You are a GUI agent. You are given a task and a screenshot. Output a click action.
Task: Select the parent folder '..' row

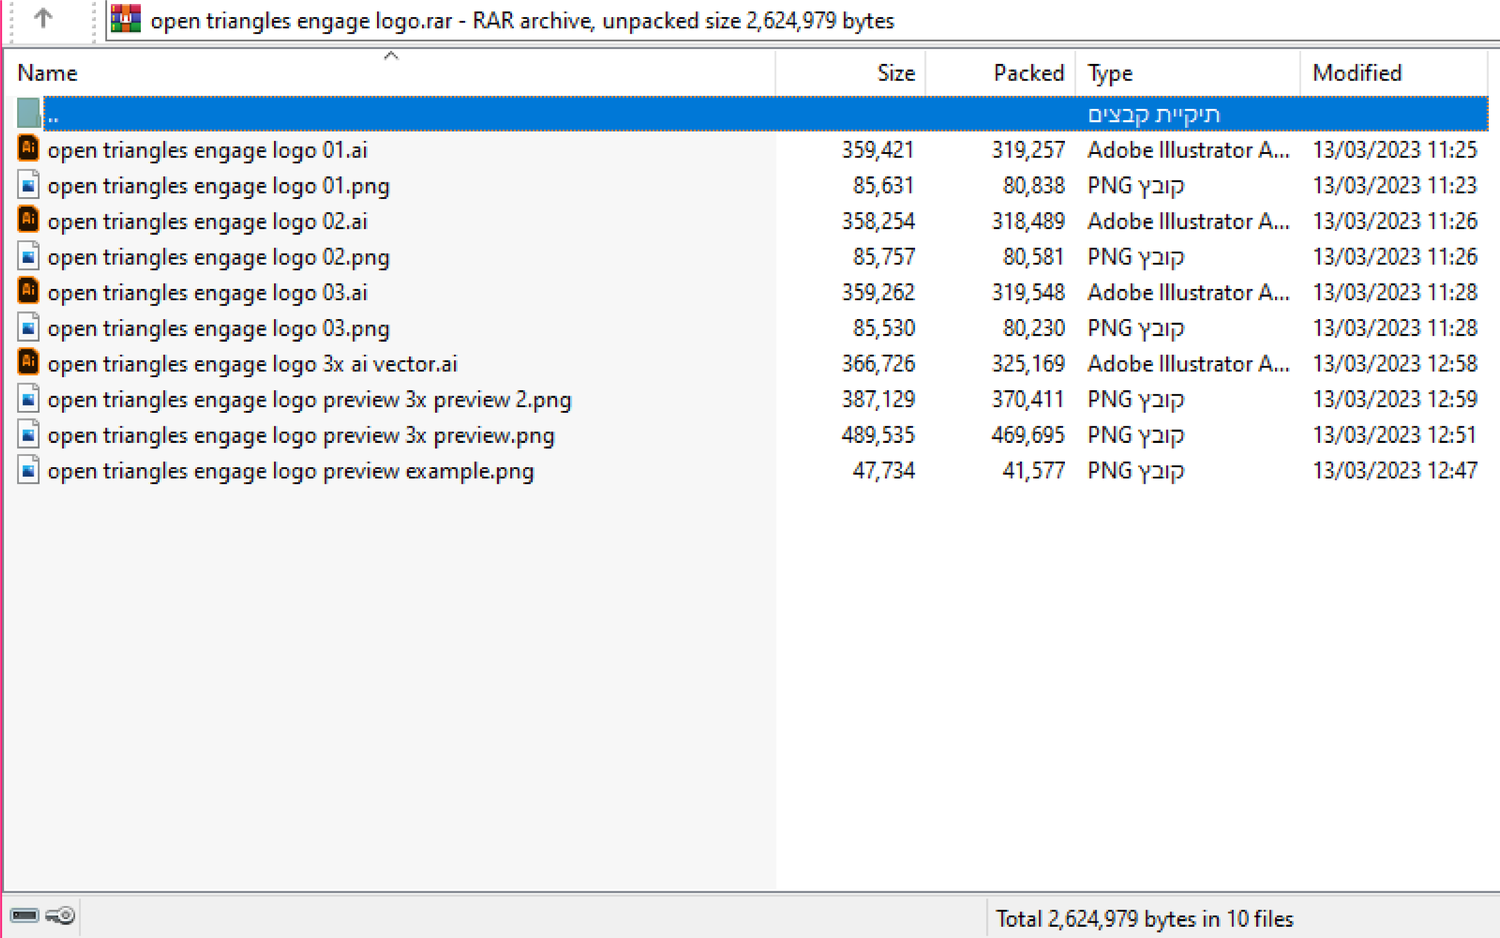click(400, 114)
